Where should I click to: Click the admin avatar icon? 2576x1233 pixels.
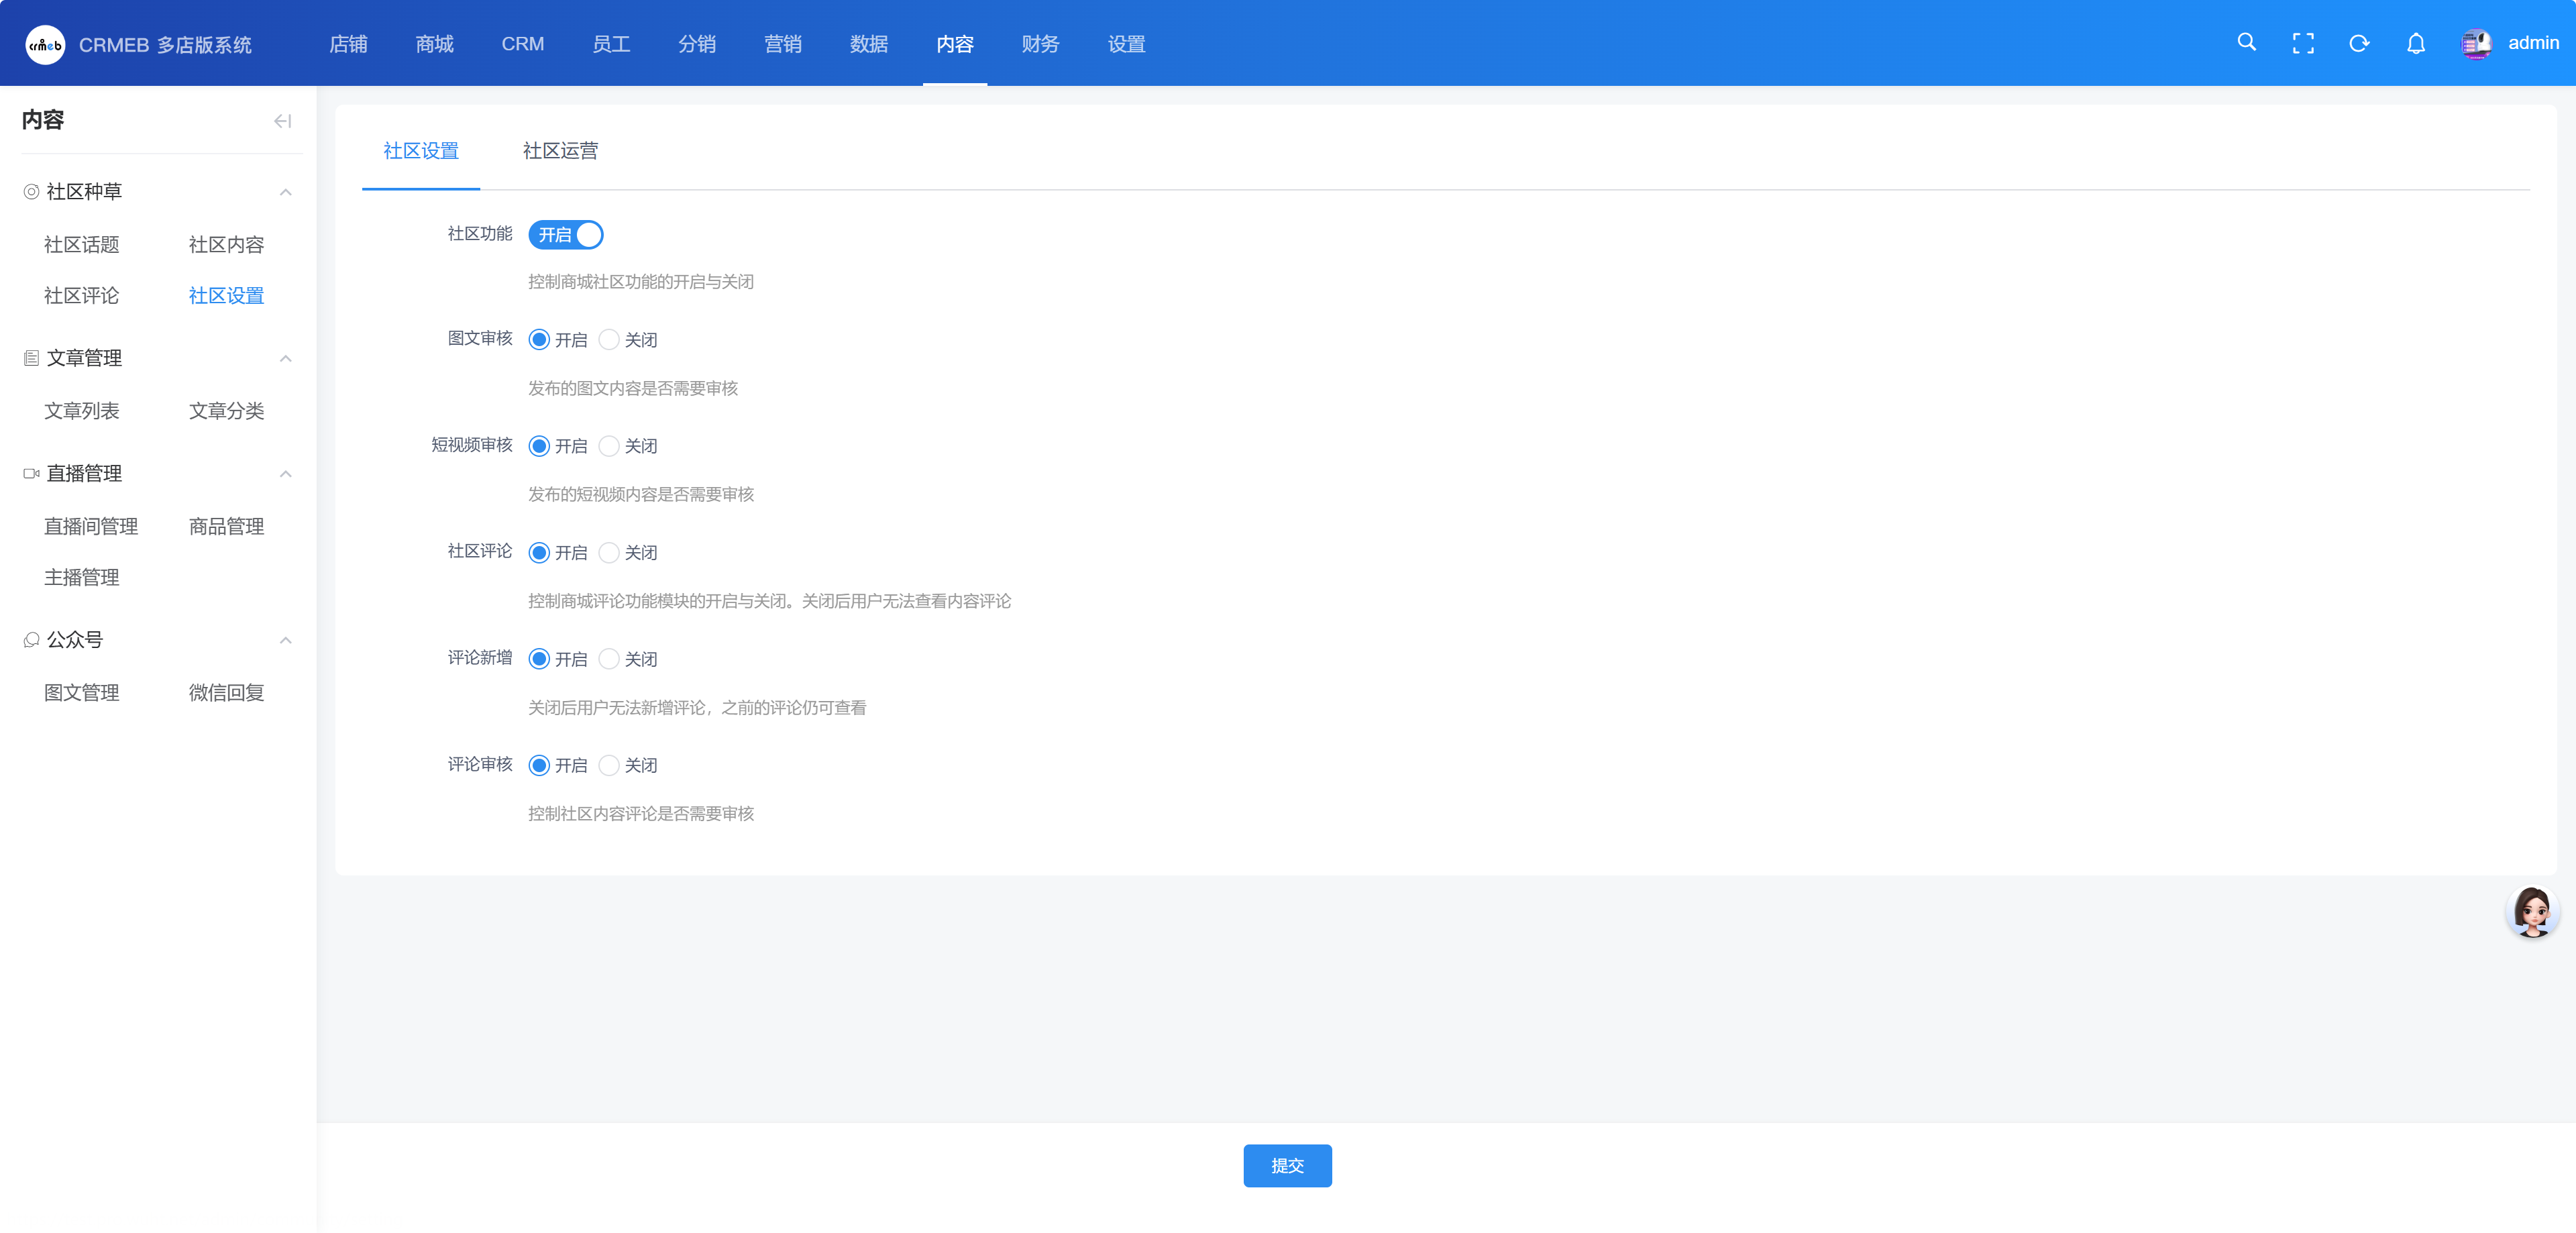click(x=2476, y=43)
